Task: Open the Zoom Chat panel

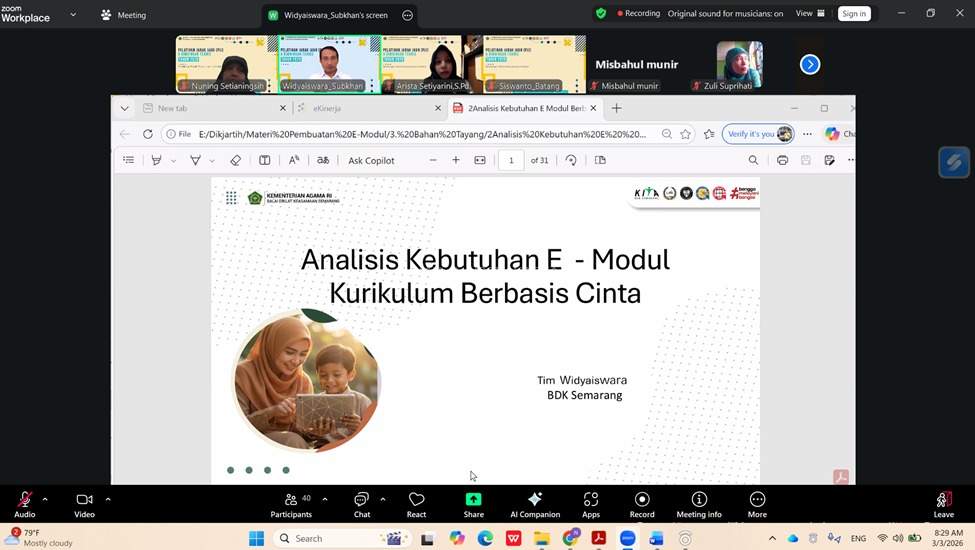Action: click(361, 501)
